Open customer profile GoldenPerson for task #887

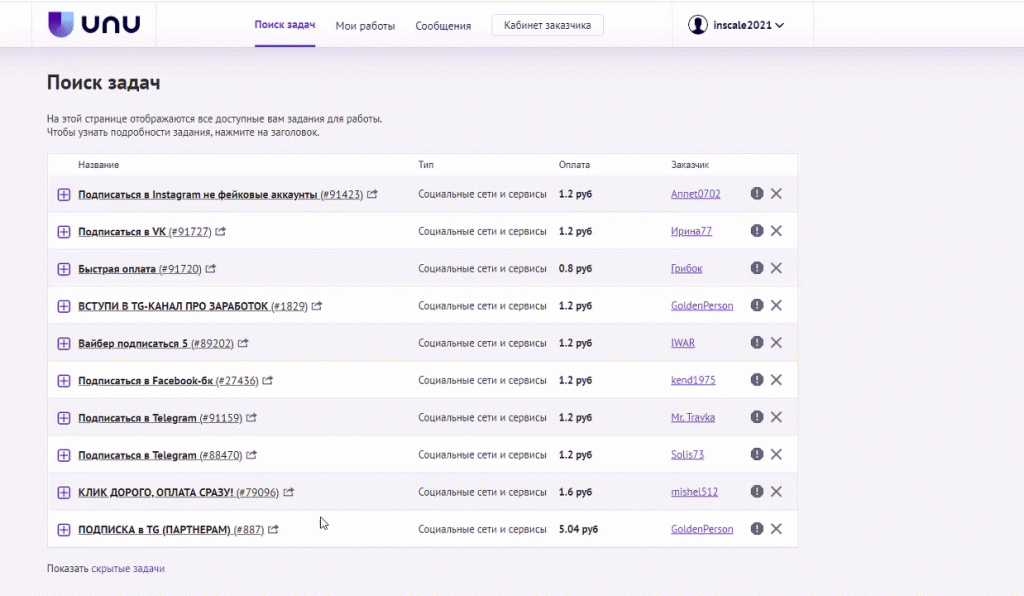click(701, 529)
